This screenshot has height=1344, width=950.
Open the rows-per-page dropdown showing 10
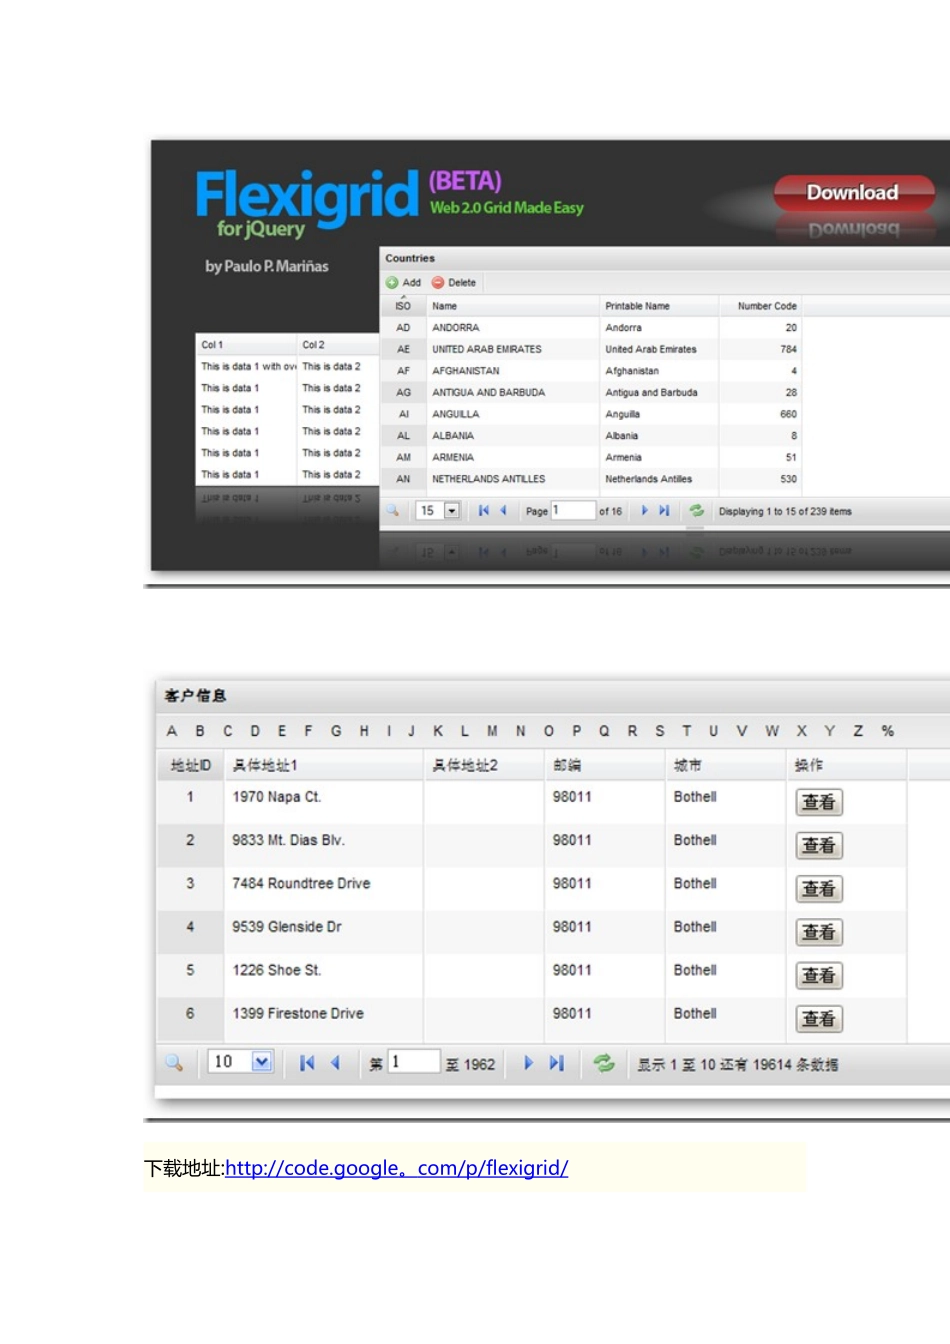pos(241,1062)
